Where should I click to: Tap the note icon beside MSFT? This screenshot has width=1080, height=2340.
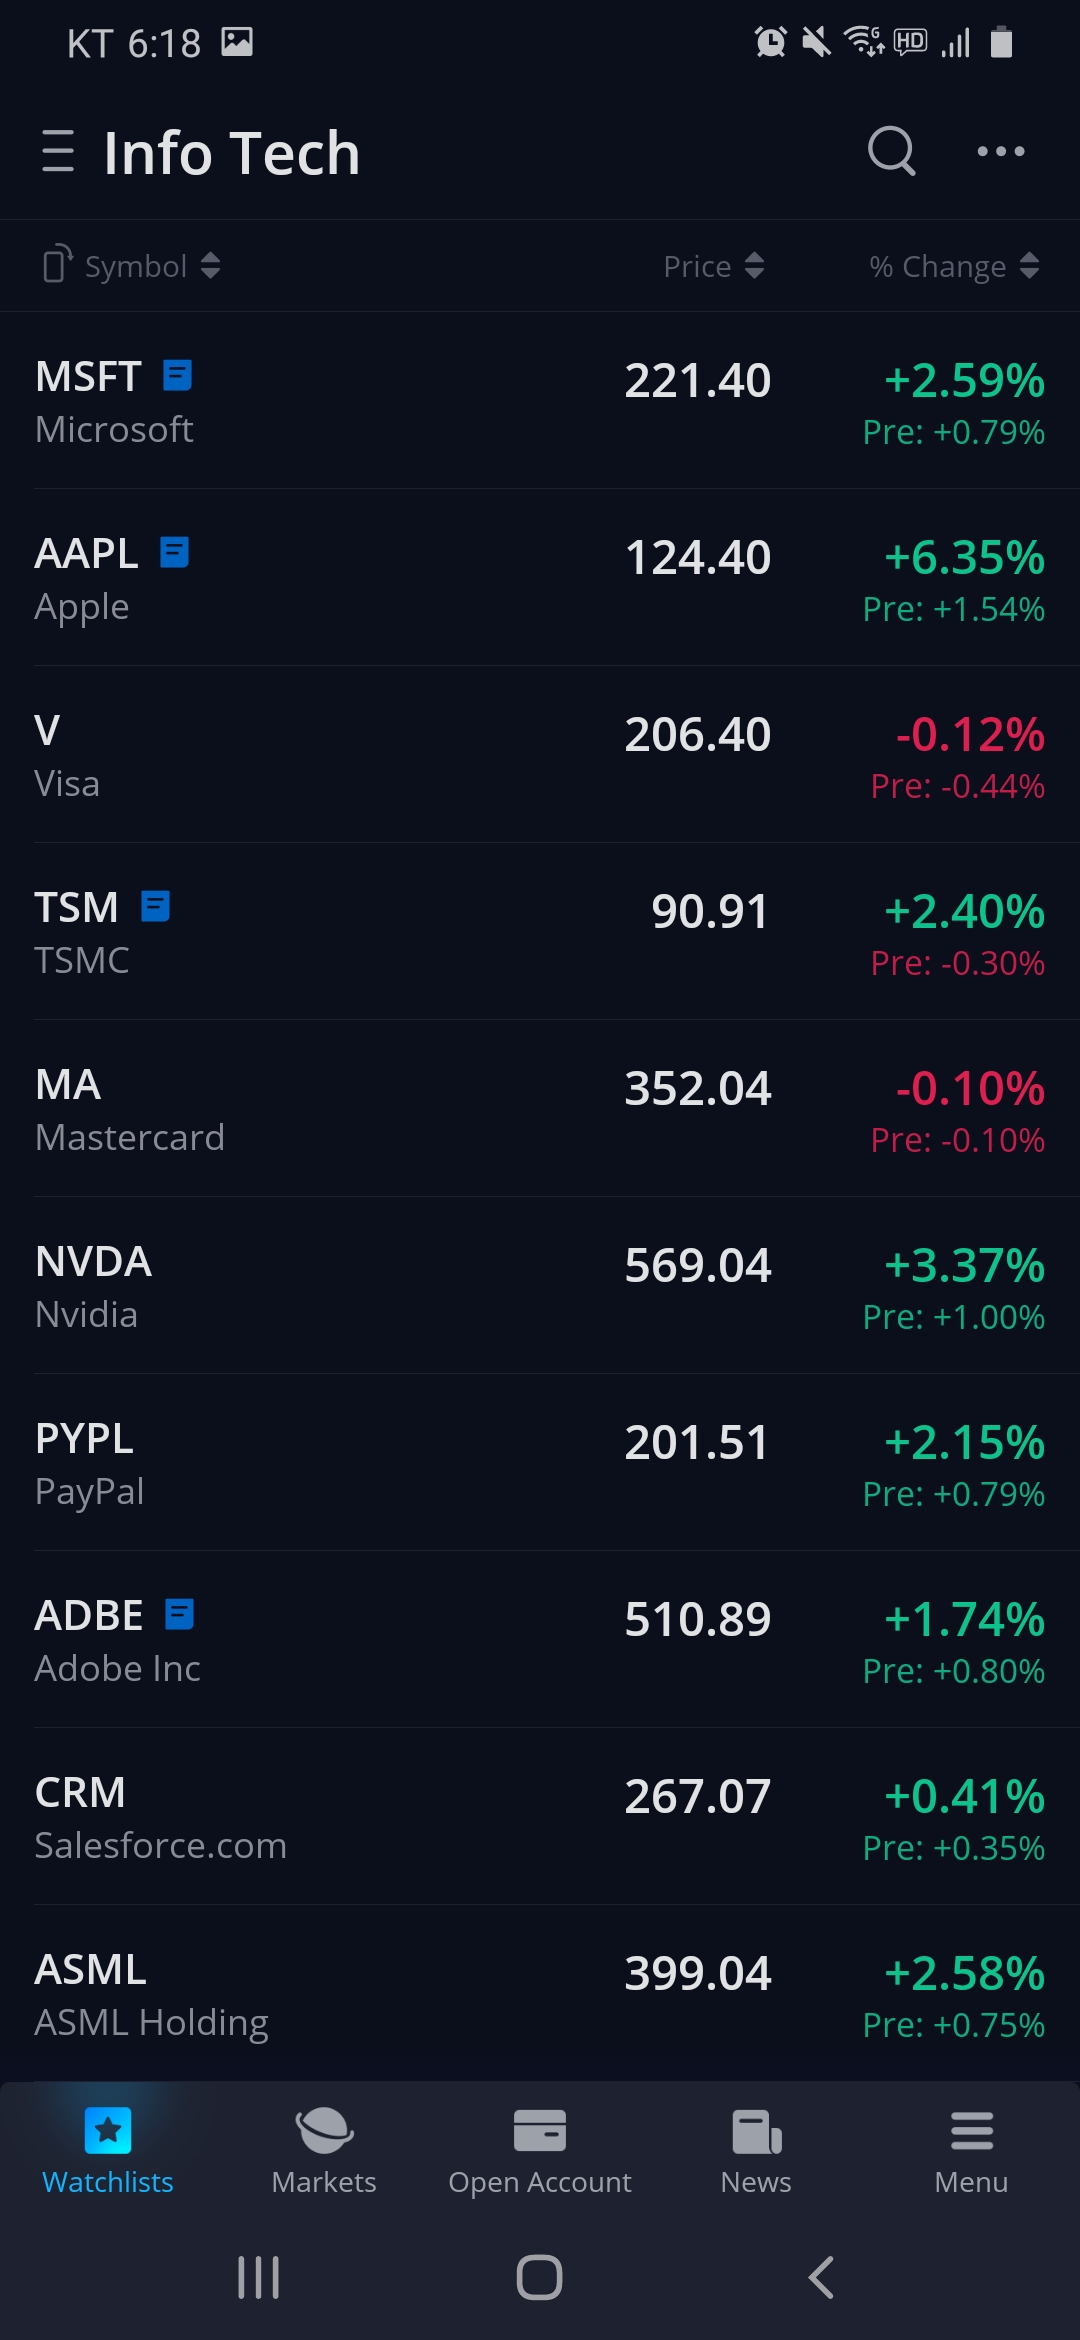pyautogui.click(x=177, y=376)
